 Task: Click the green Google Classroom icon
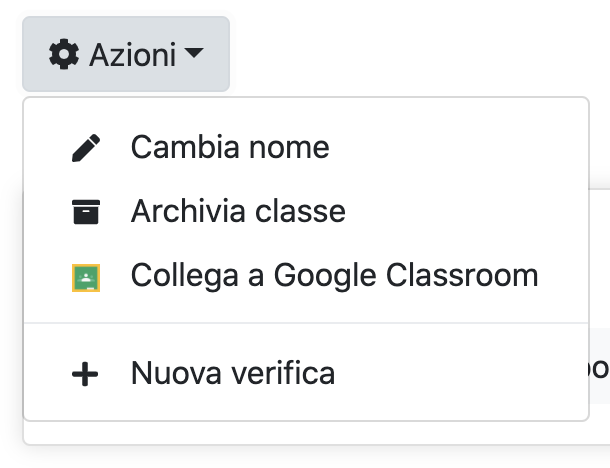[x=86, y=278]
